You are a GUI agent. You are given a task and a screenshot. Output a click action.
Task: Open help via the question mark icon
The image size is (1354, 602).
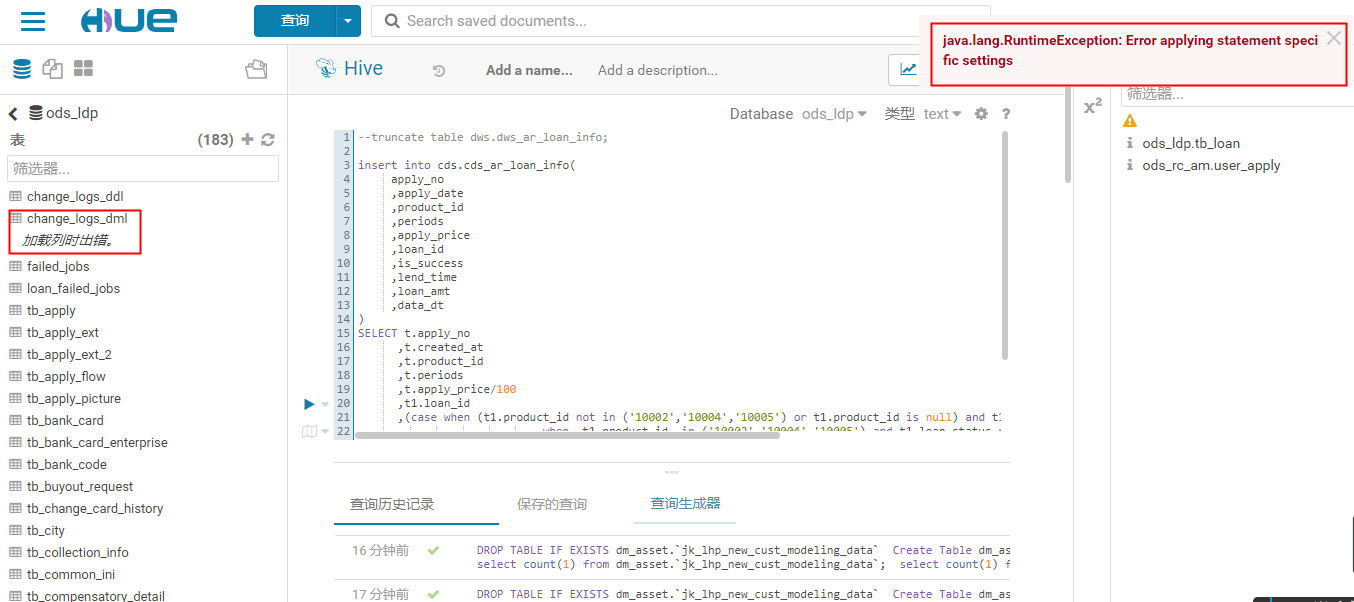click(1006, 113)
